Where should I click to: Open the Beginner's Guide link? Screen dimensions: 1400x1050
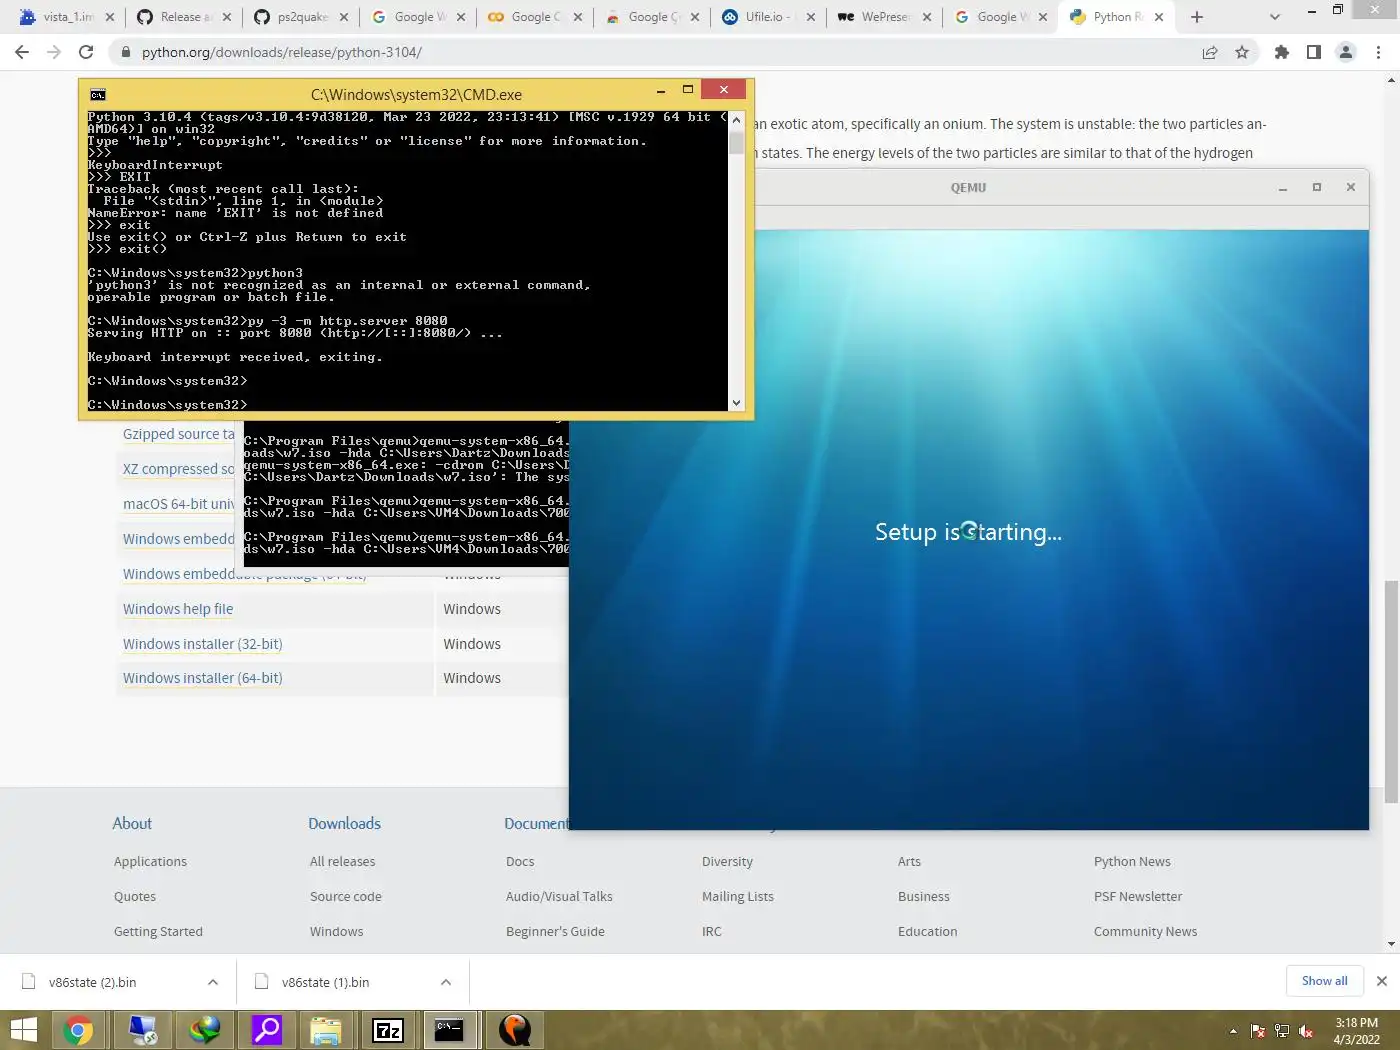point(555,931)
